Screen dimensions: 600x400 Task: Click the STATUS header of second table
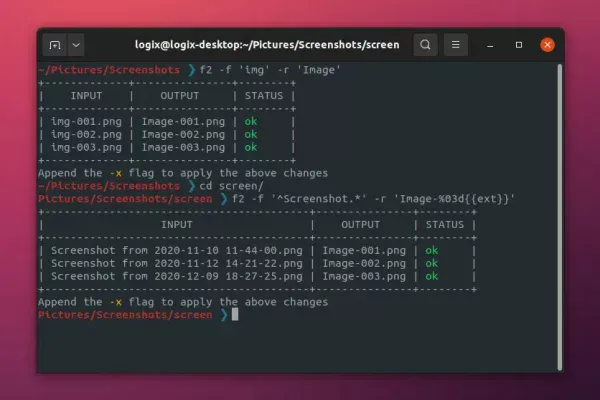pyautogui.click(x=445, y=225)
